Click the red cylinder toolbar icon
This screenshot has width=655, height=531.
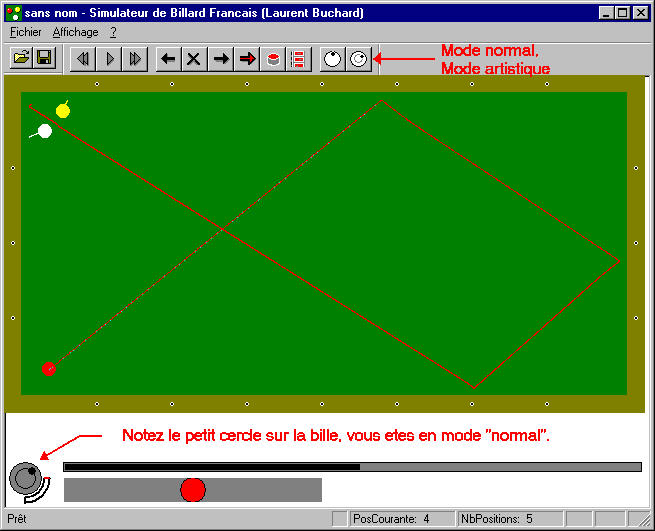click(x=272, y=59)
